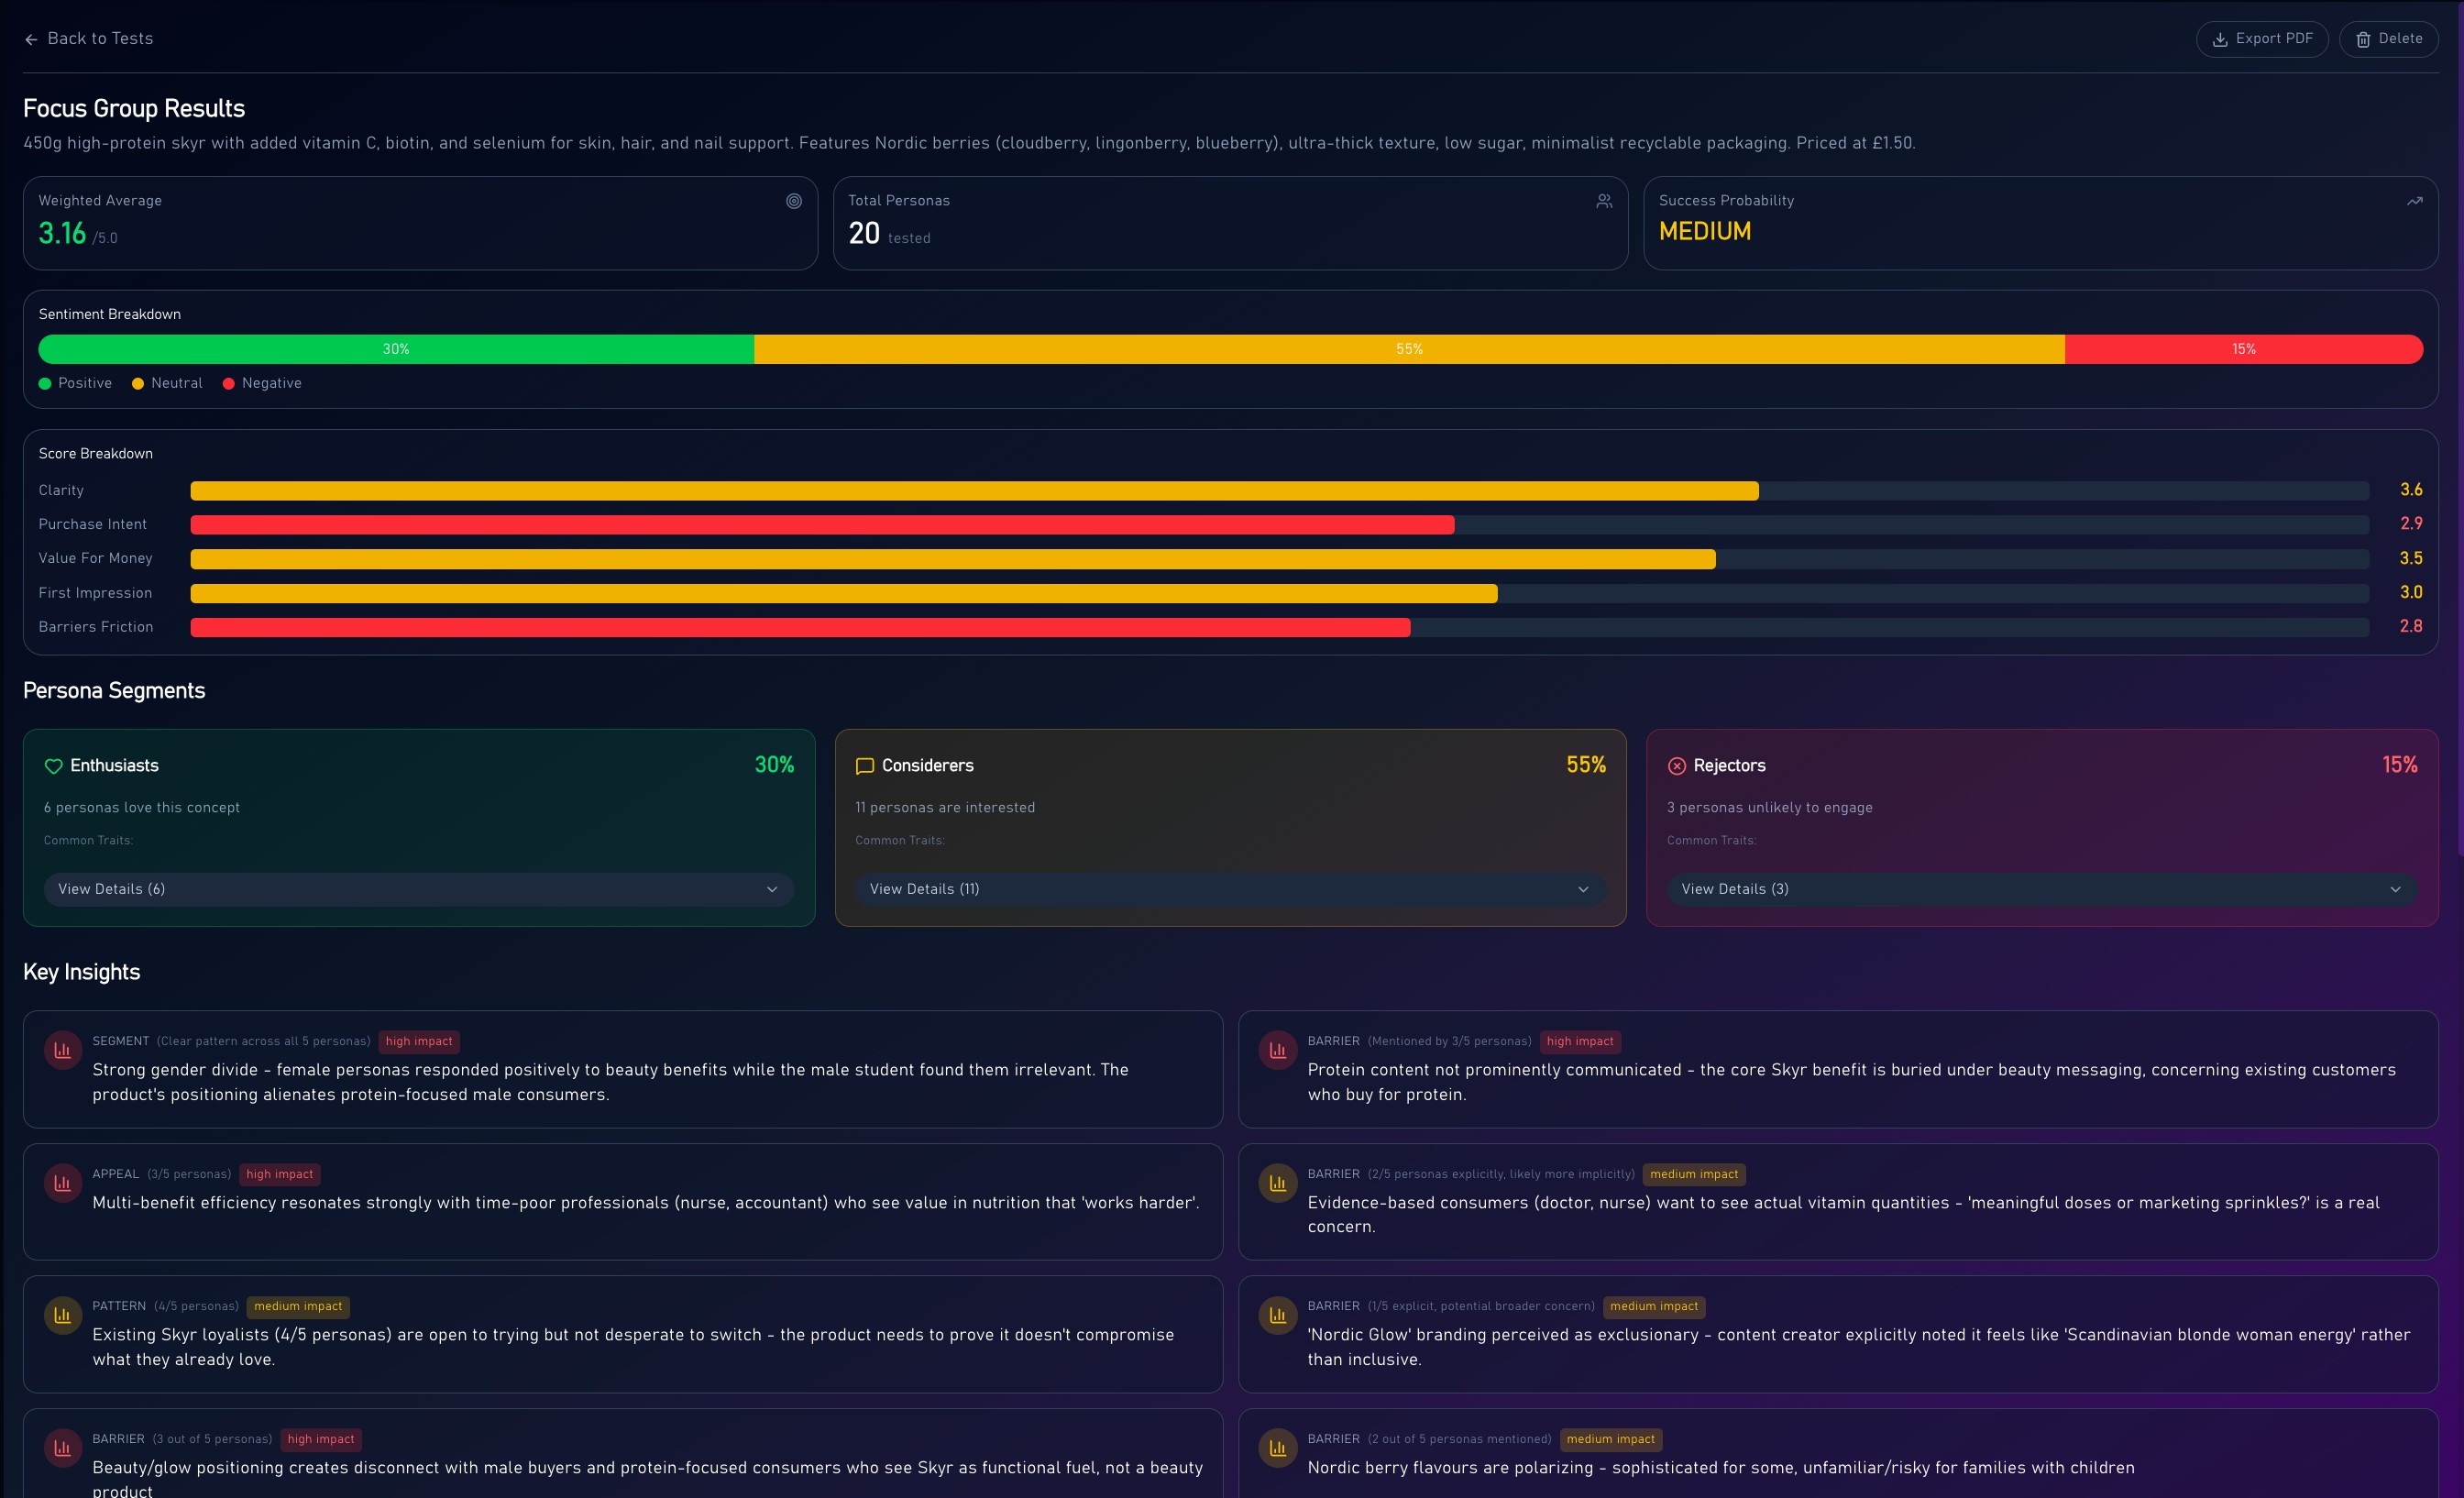Click the chart icon on the SEGMENT insight
This screenshot has height=1498, width=2464.
tap(62, 1050)
